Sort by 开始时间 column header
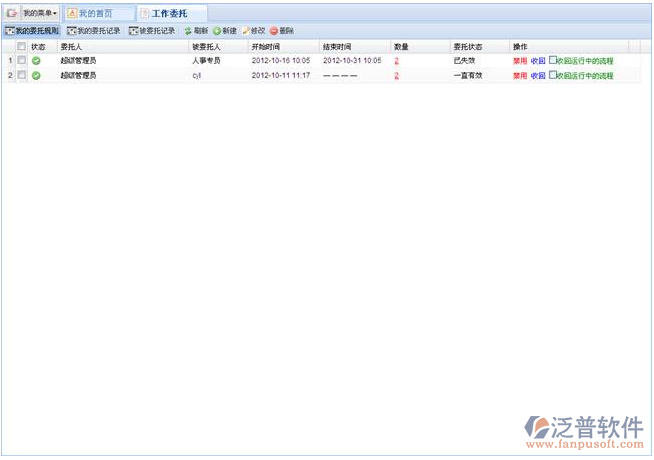This screenshot has width=654, height=460. coord(266,46)
